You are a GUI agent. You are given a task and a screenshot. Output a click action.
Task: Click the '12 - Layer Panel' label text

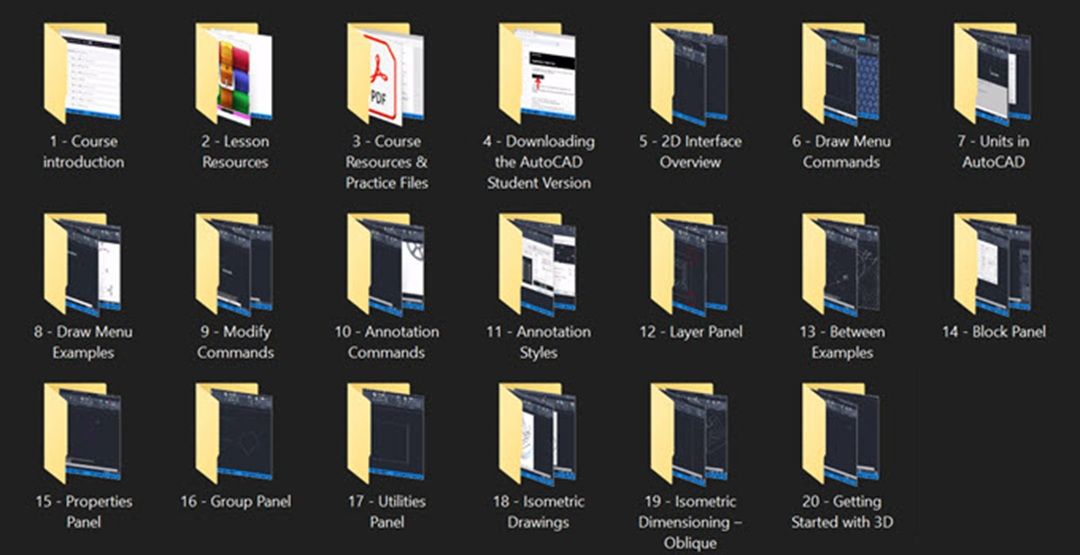[x=691, y=332]
